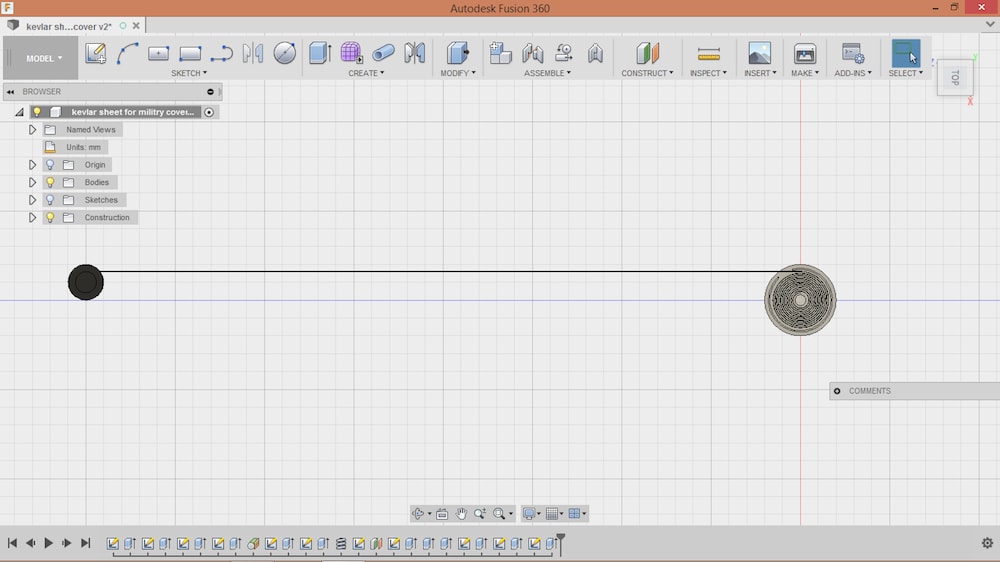Open the Measure inspect tool

(709, 54)
